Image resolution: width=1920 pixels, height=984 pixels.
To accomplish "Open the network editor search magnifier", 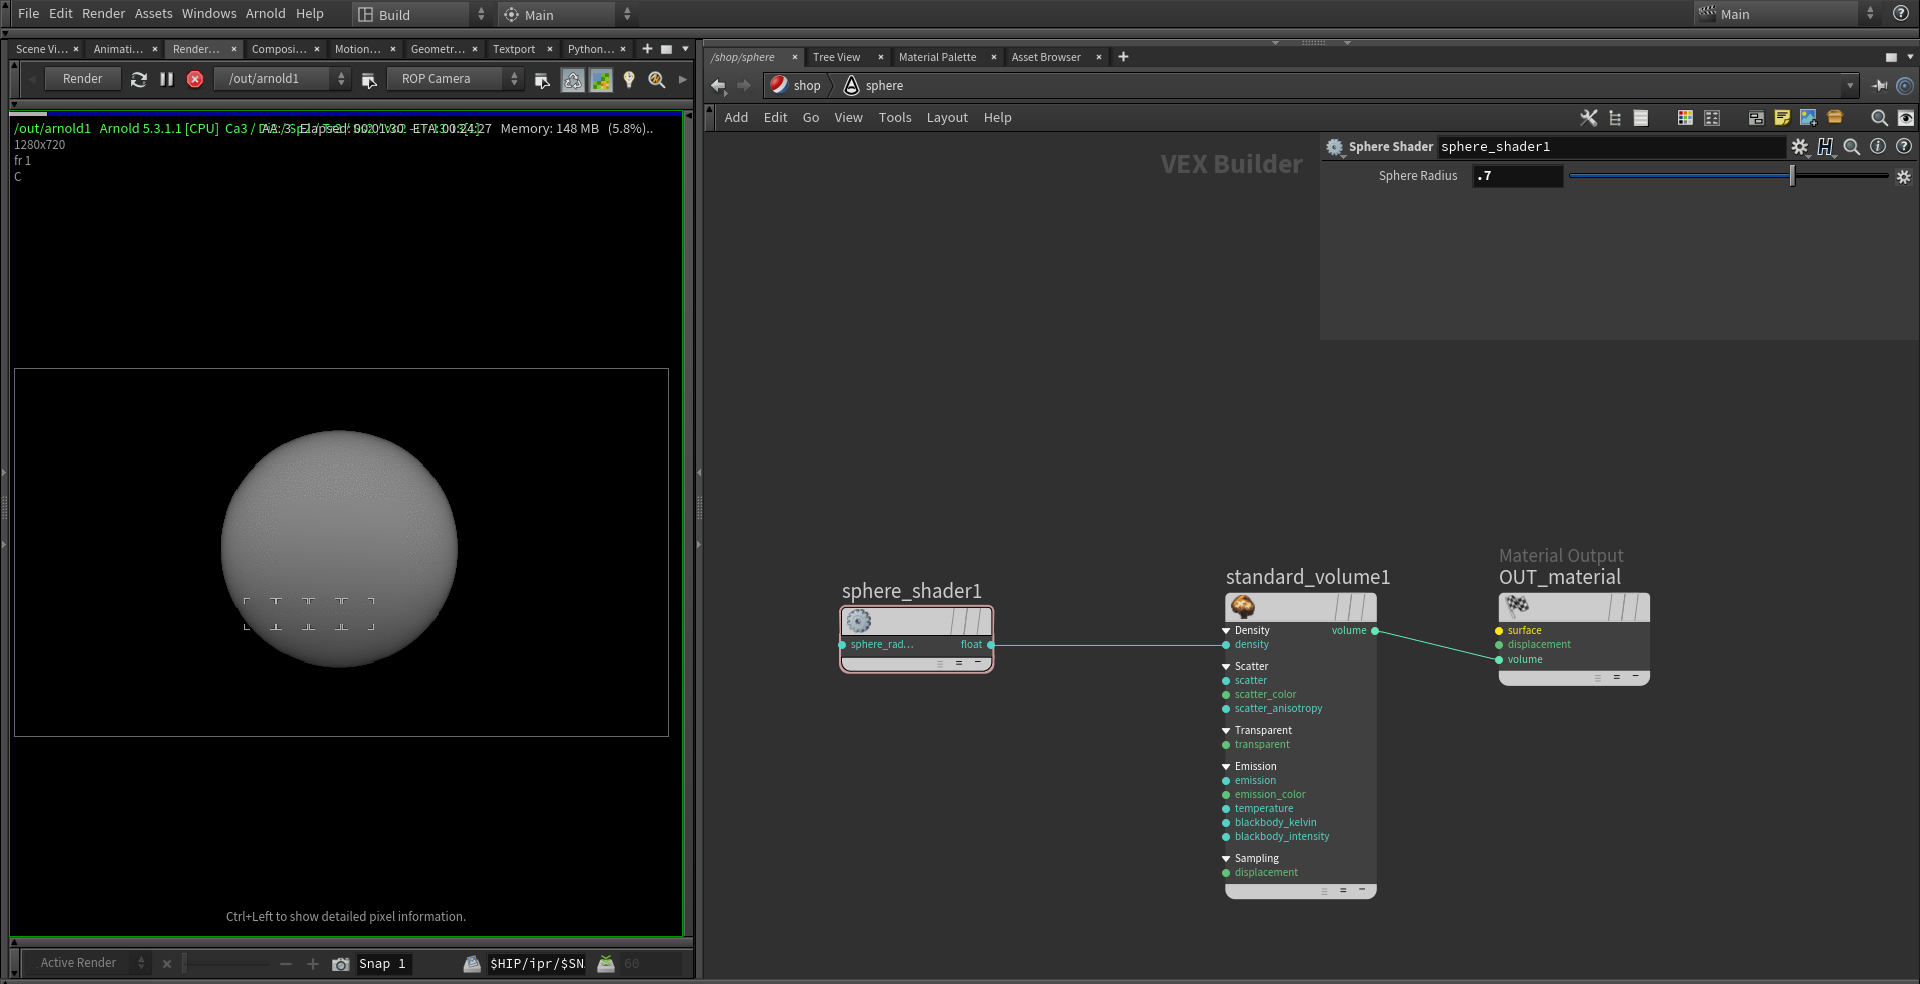I will click(1879, 117).
